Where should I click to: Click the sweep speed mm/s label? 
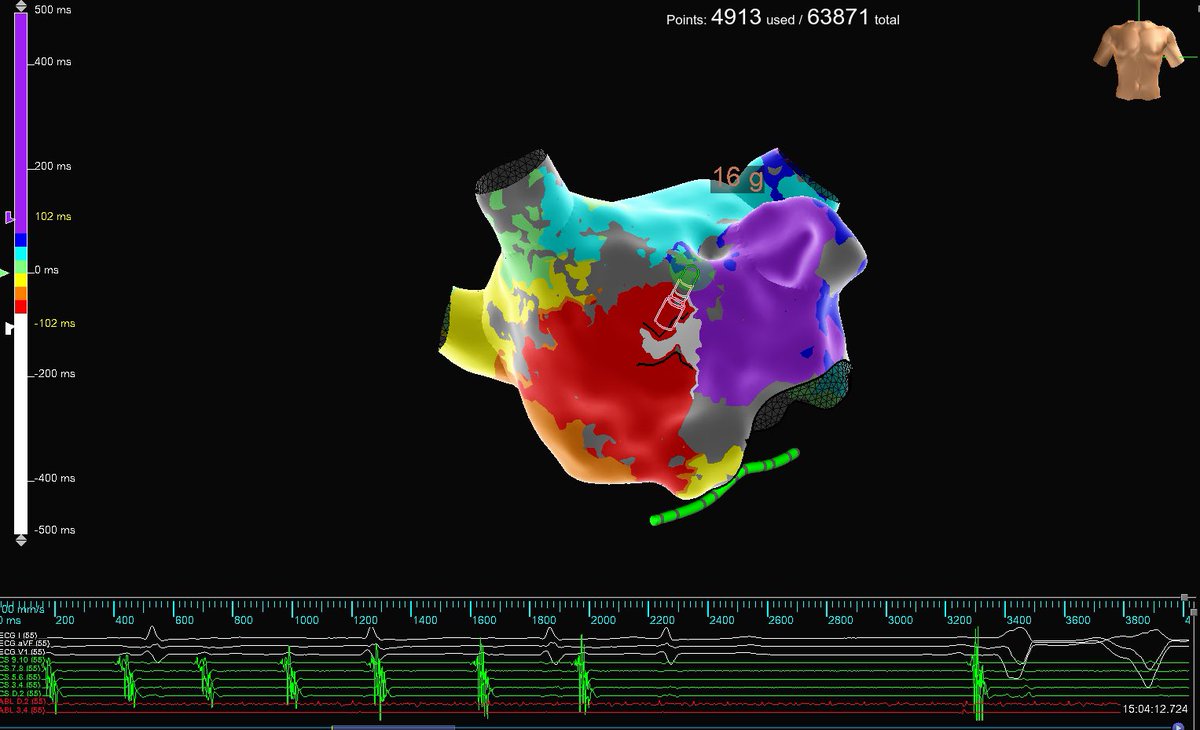[22, 608]
